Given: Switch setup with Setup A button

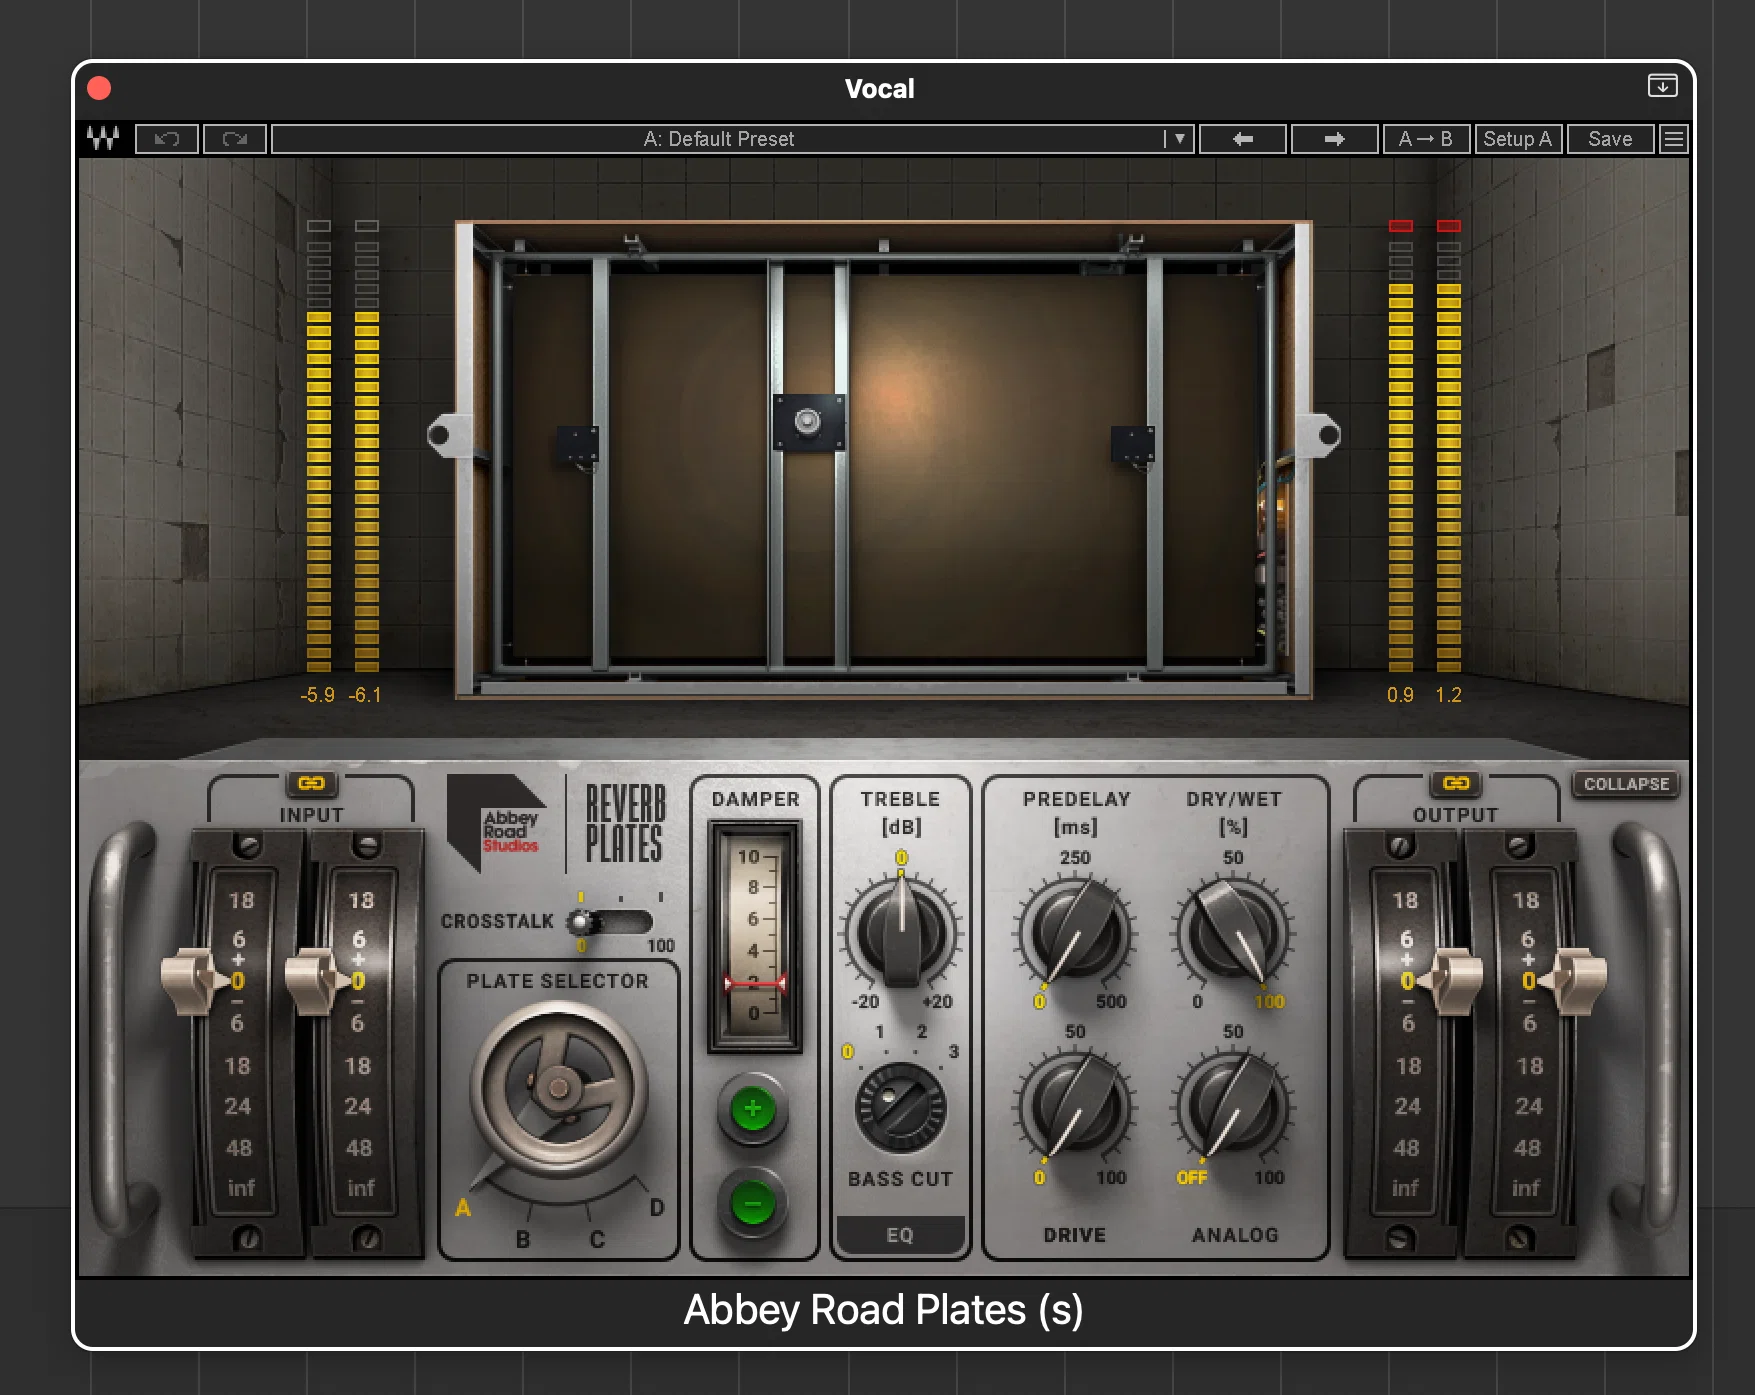Looking at the screenshot, I should (x=1517, y=139).
